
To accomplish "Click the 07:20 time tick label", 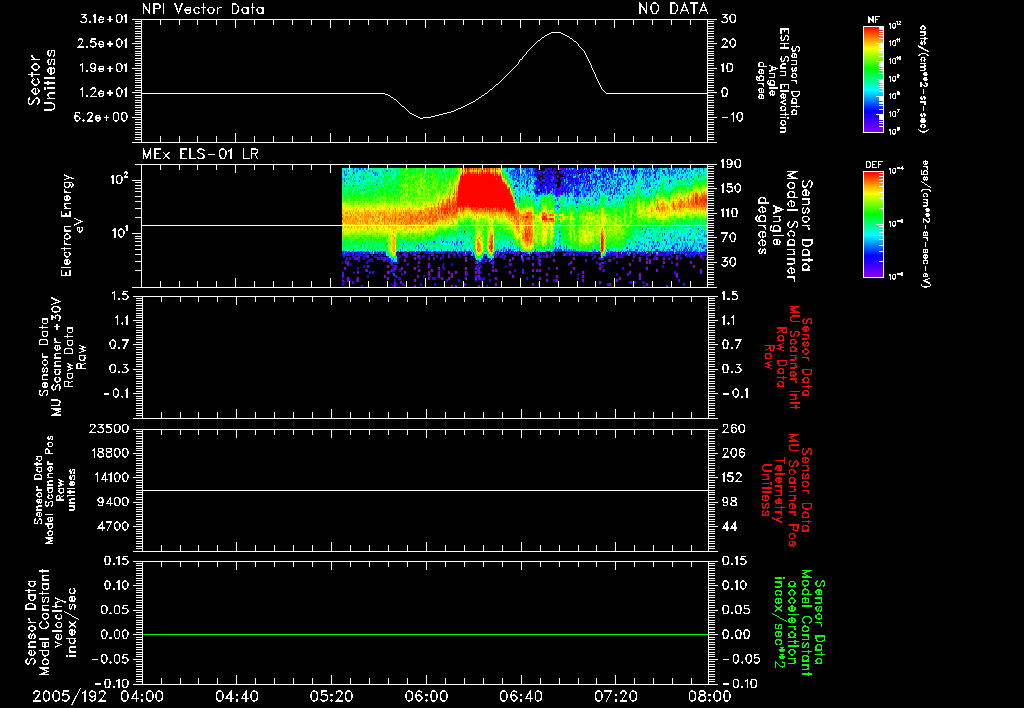I will click(615, 696).
